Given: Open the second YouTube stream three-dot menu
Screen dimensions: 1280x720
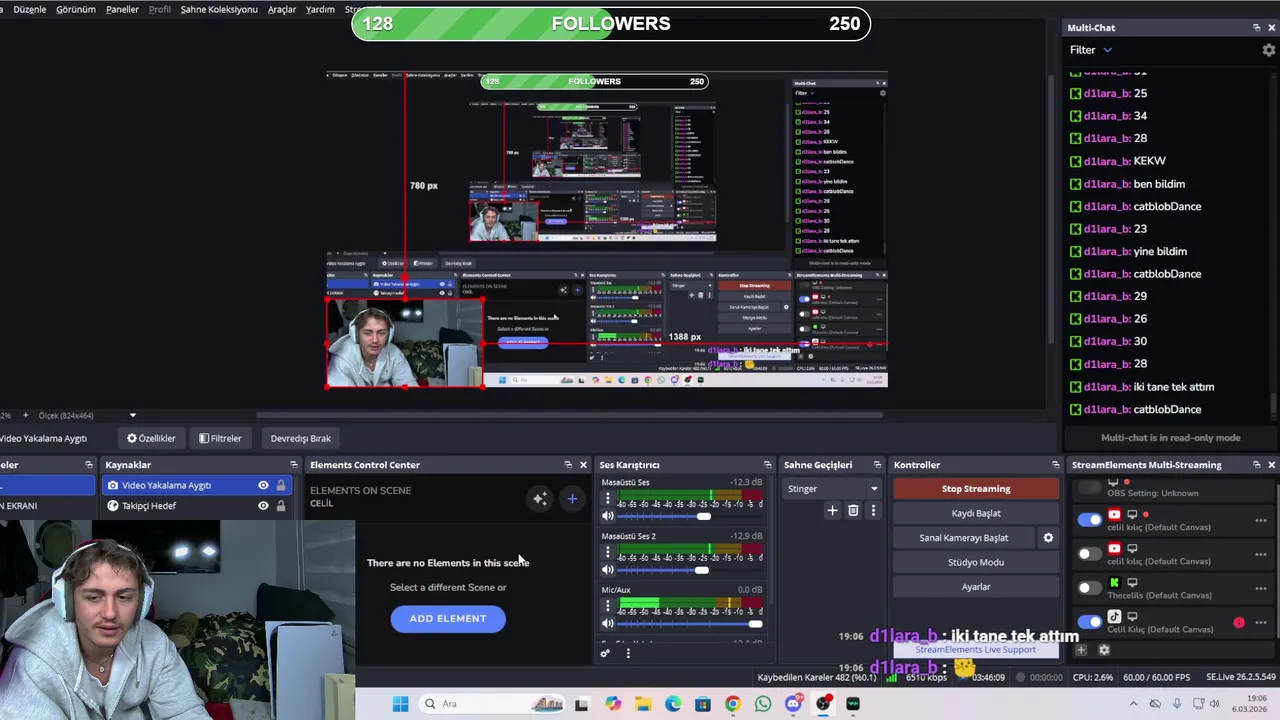Looking at the screenshot, I should (1260, 554).
